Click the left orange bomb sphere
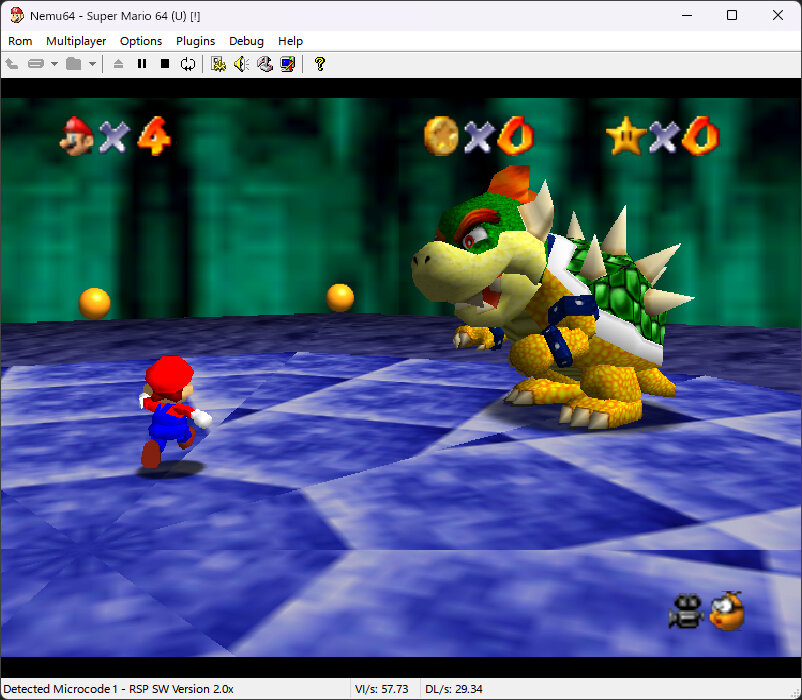Viewport: 802px width, 700px height. click(x=94, y=303)
